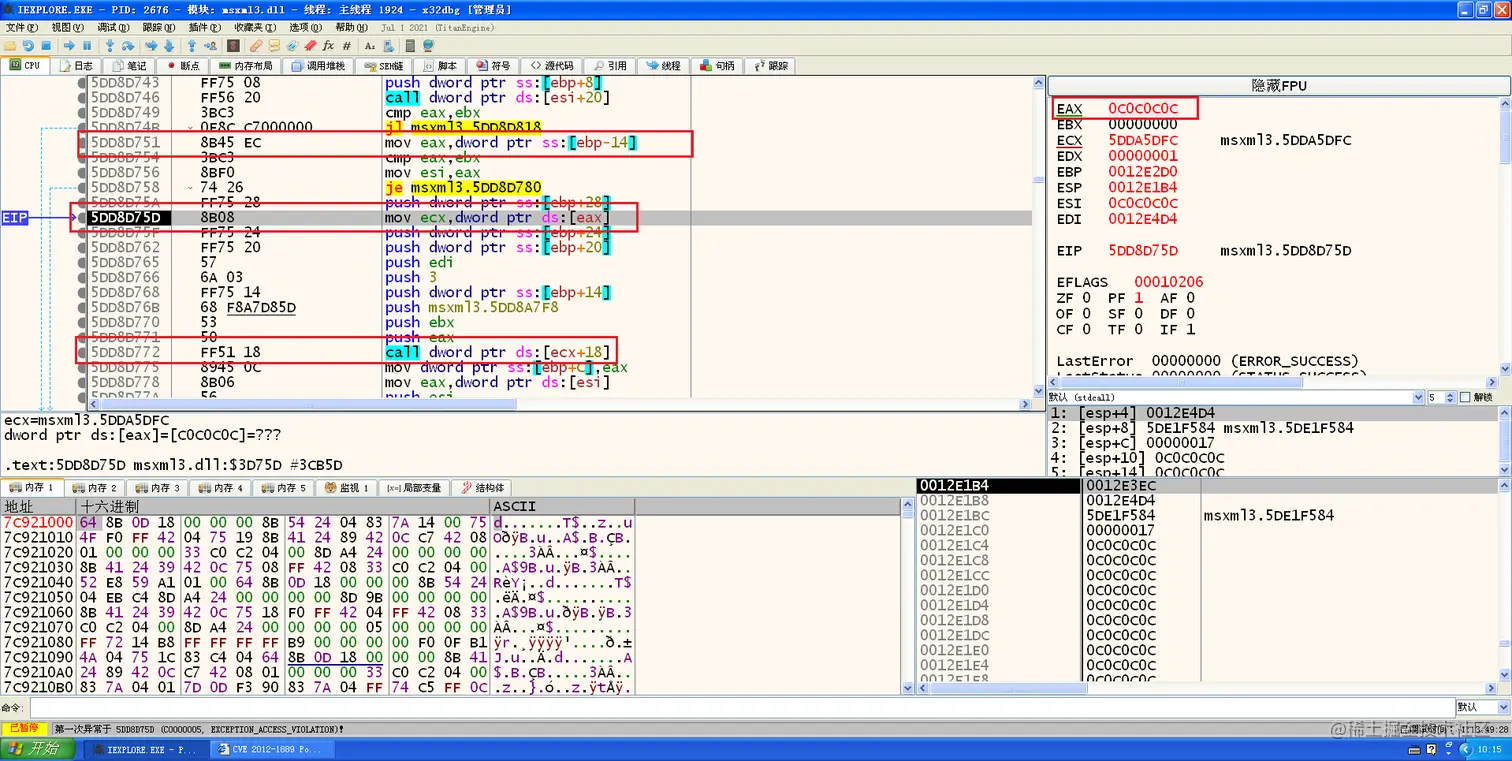Switch to the 调用堆栈 tab
The height and width of the screenshot is (761, 1512).
coord(317,66)
